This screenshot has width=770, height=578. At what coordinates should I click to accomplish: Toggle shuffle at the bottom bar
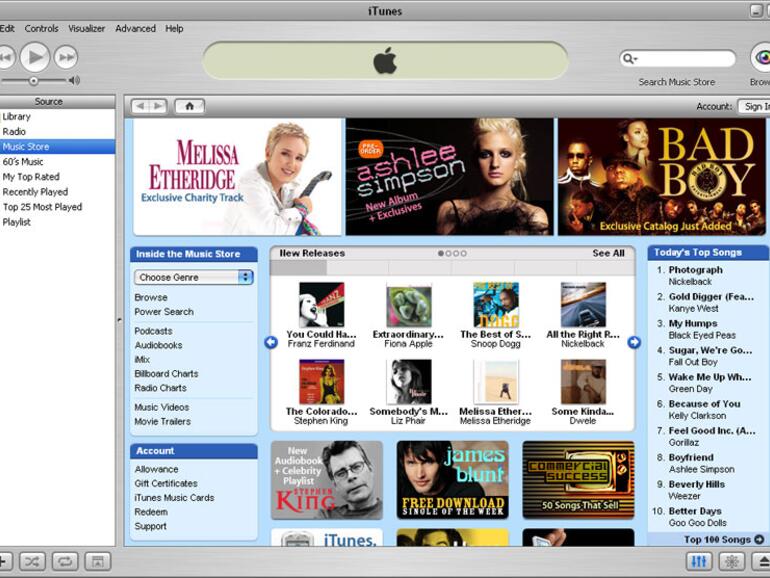32,562
